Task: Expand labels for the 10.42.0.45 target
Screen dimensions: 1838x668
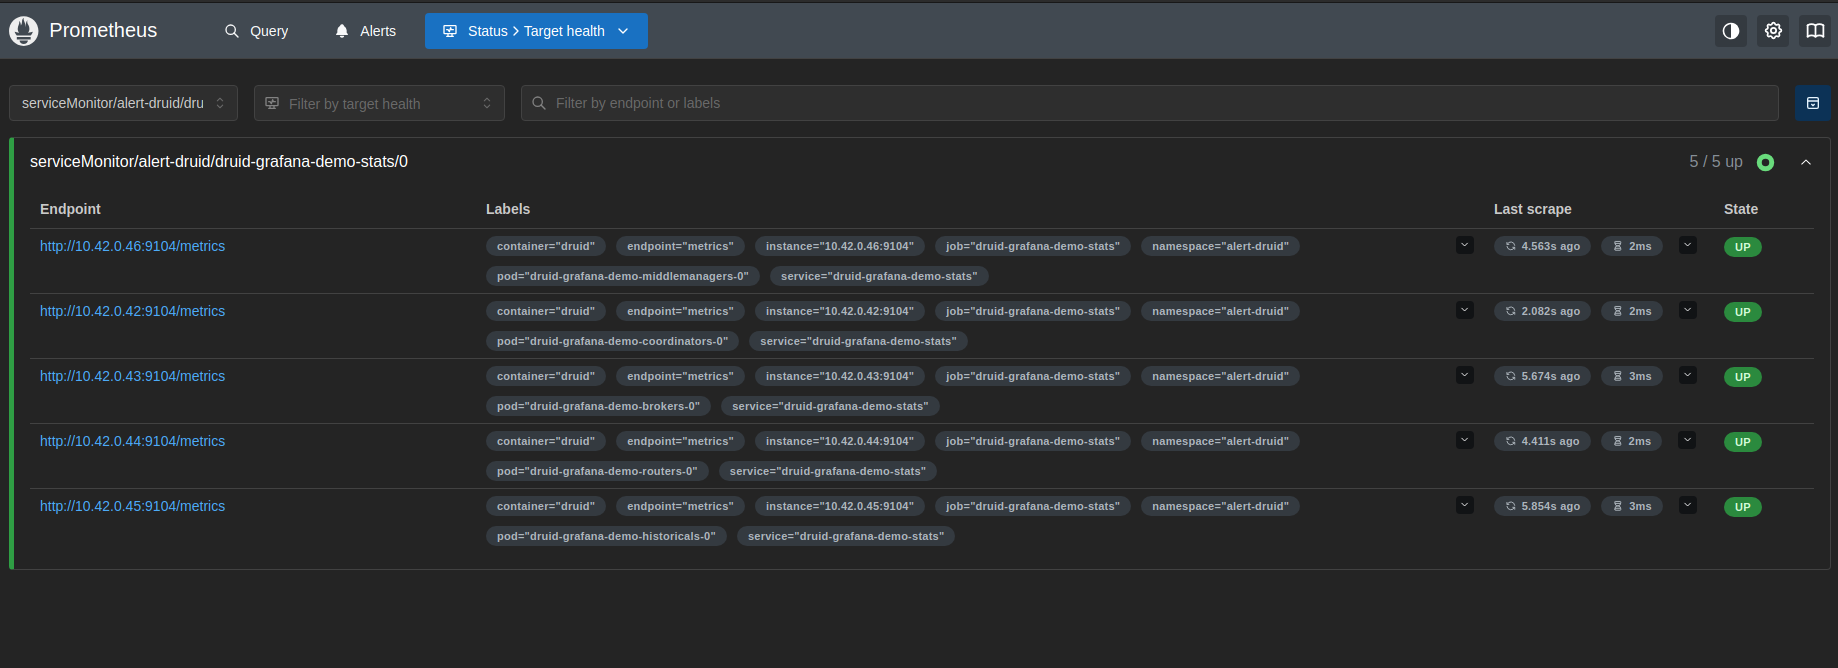Action: pyautogui.click(x=1465, y=505)
